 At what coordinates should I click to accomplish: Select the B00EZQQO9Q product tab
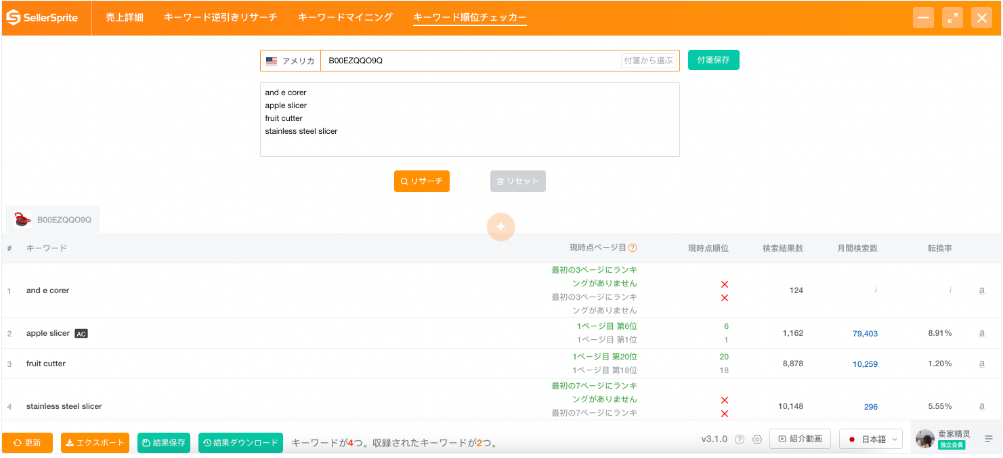pyautogui.click(x=53, y=219)
